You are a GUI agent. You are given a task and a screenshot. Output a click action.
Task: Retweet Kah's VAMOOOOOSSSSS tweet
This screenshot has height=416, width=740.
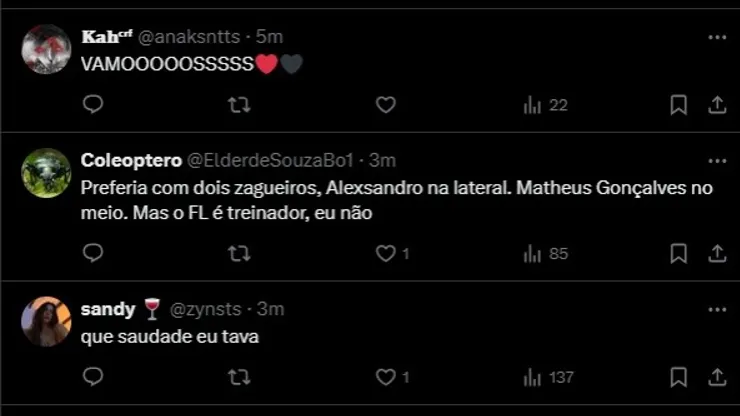pos(239,105)
